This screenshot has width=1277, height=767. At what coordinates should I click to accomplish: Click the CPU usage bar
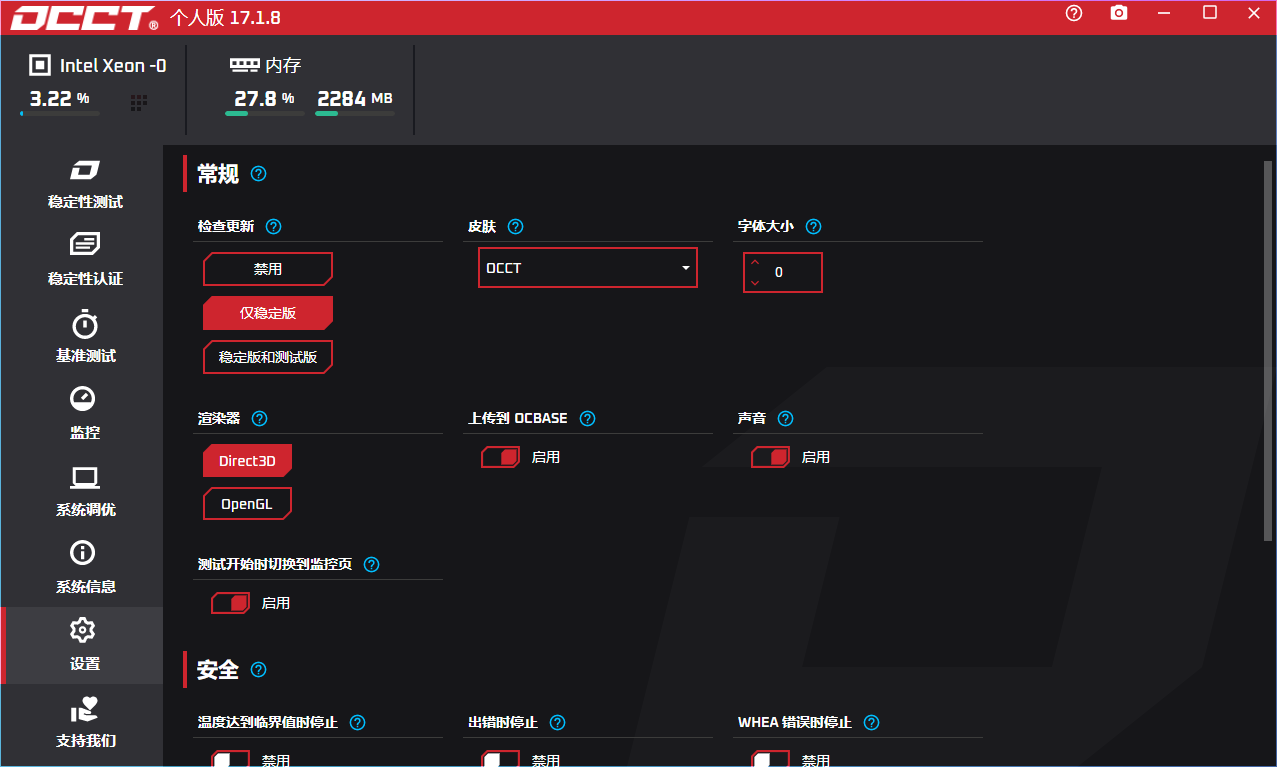pos(60,114)
